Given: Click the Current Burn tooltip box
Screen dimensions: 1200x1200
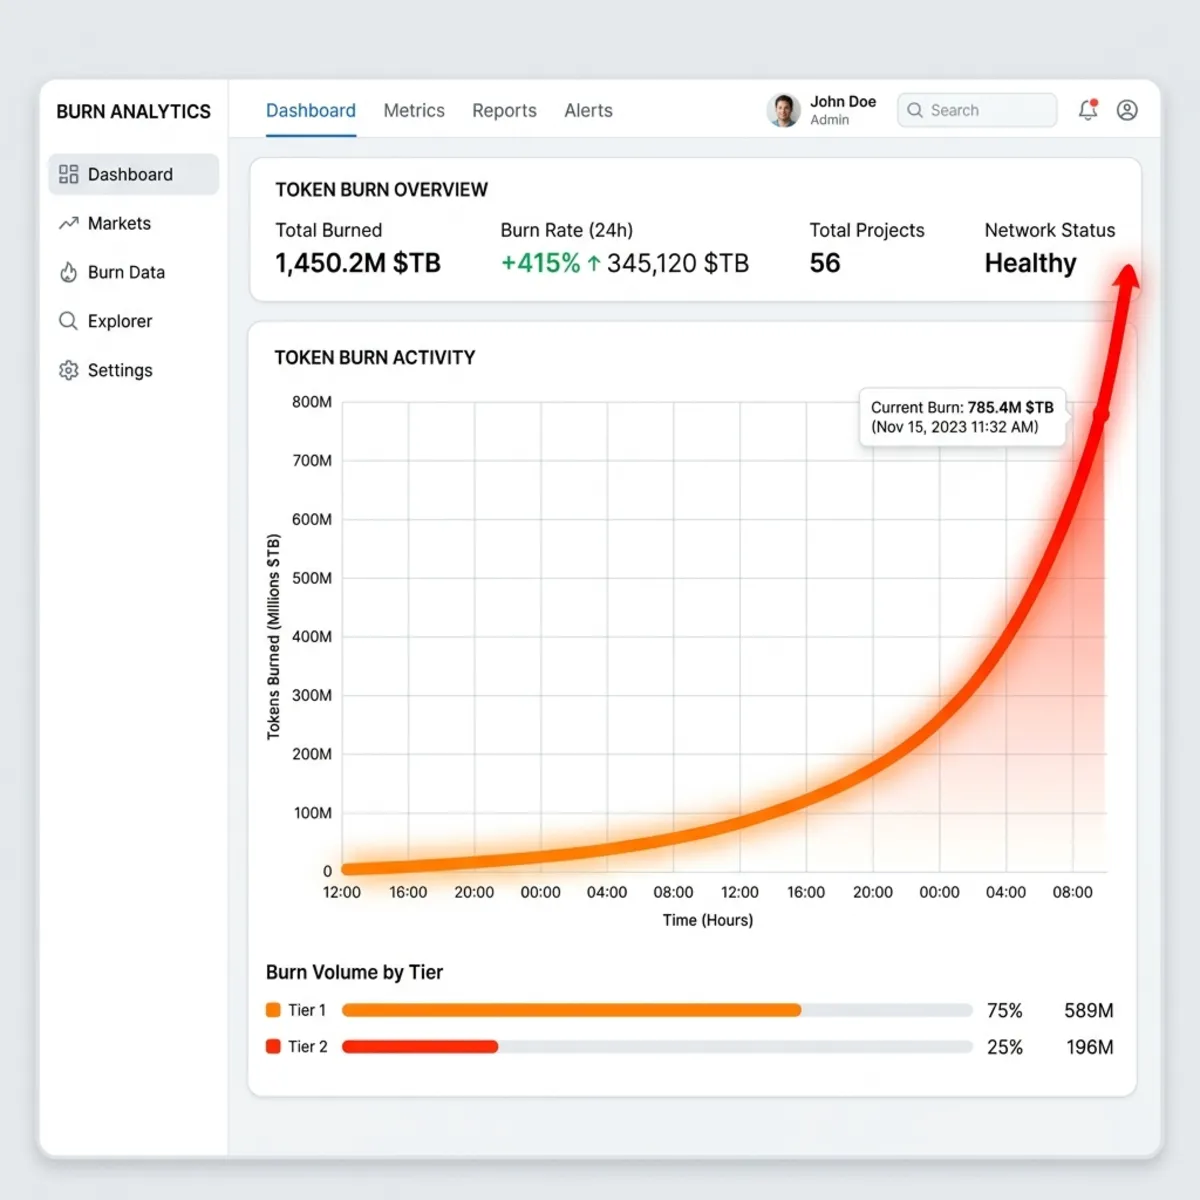Looking at the screenshot, I should click(x=962, y=417).
